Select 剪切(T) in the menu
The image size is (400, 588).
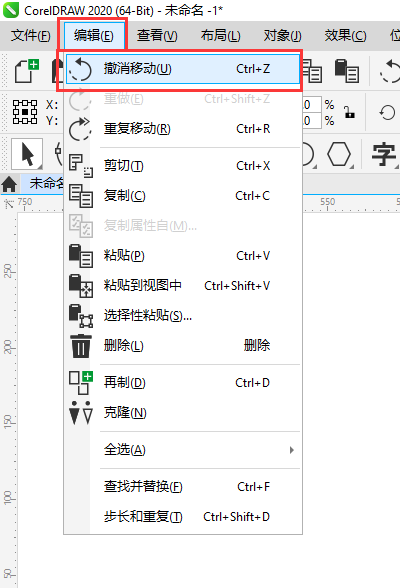183,166
